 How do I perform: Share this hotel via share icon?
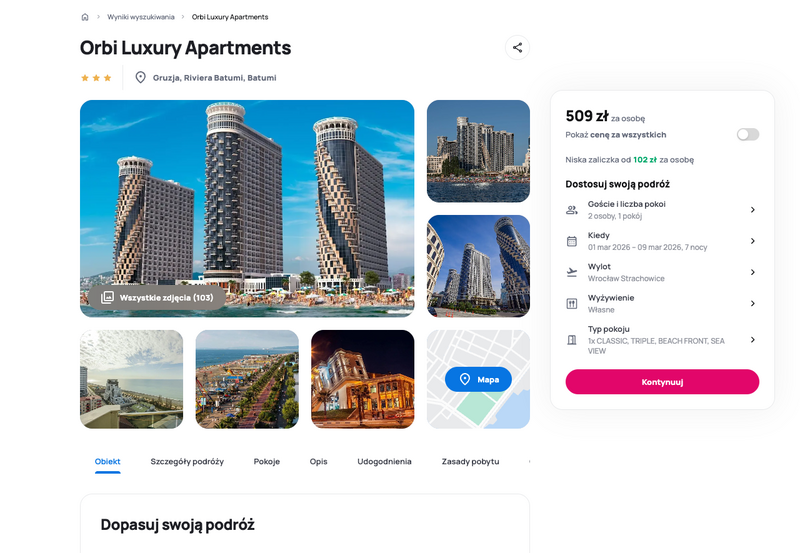click(517, 47)
